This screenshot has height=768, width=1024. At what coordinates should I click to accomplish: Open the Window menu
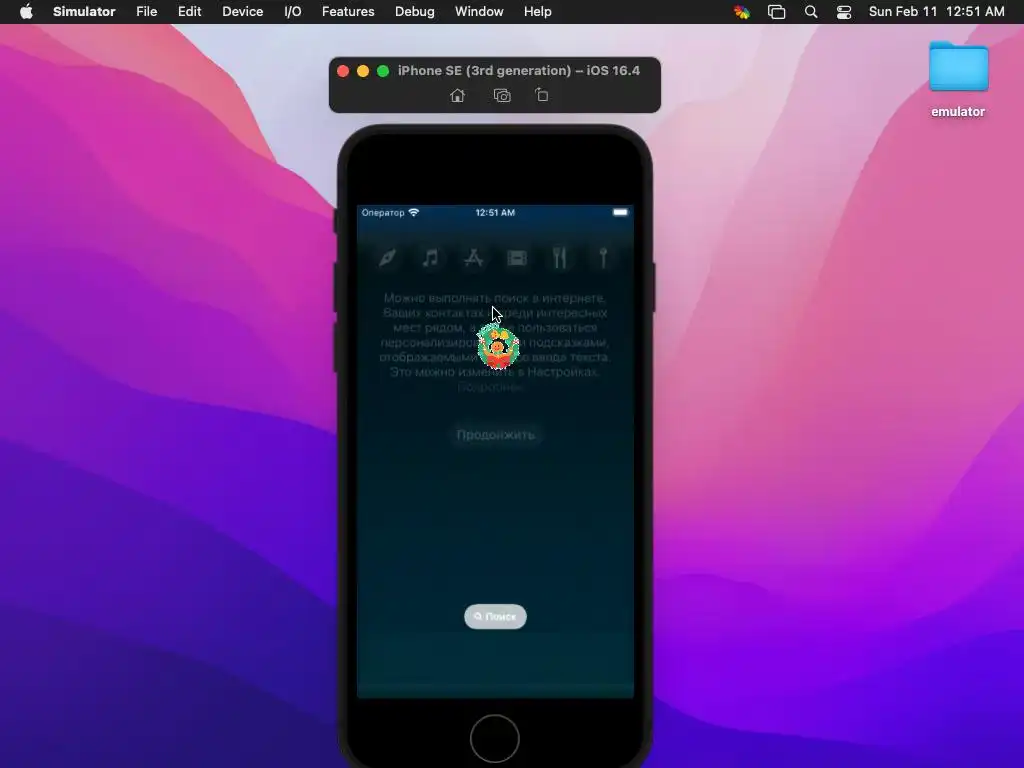pos(479,12)
